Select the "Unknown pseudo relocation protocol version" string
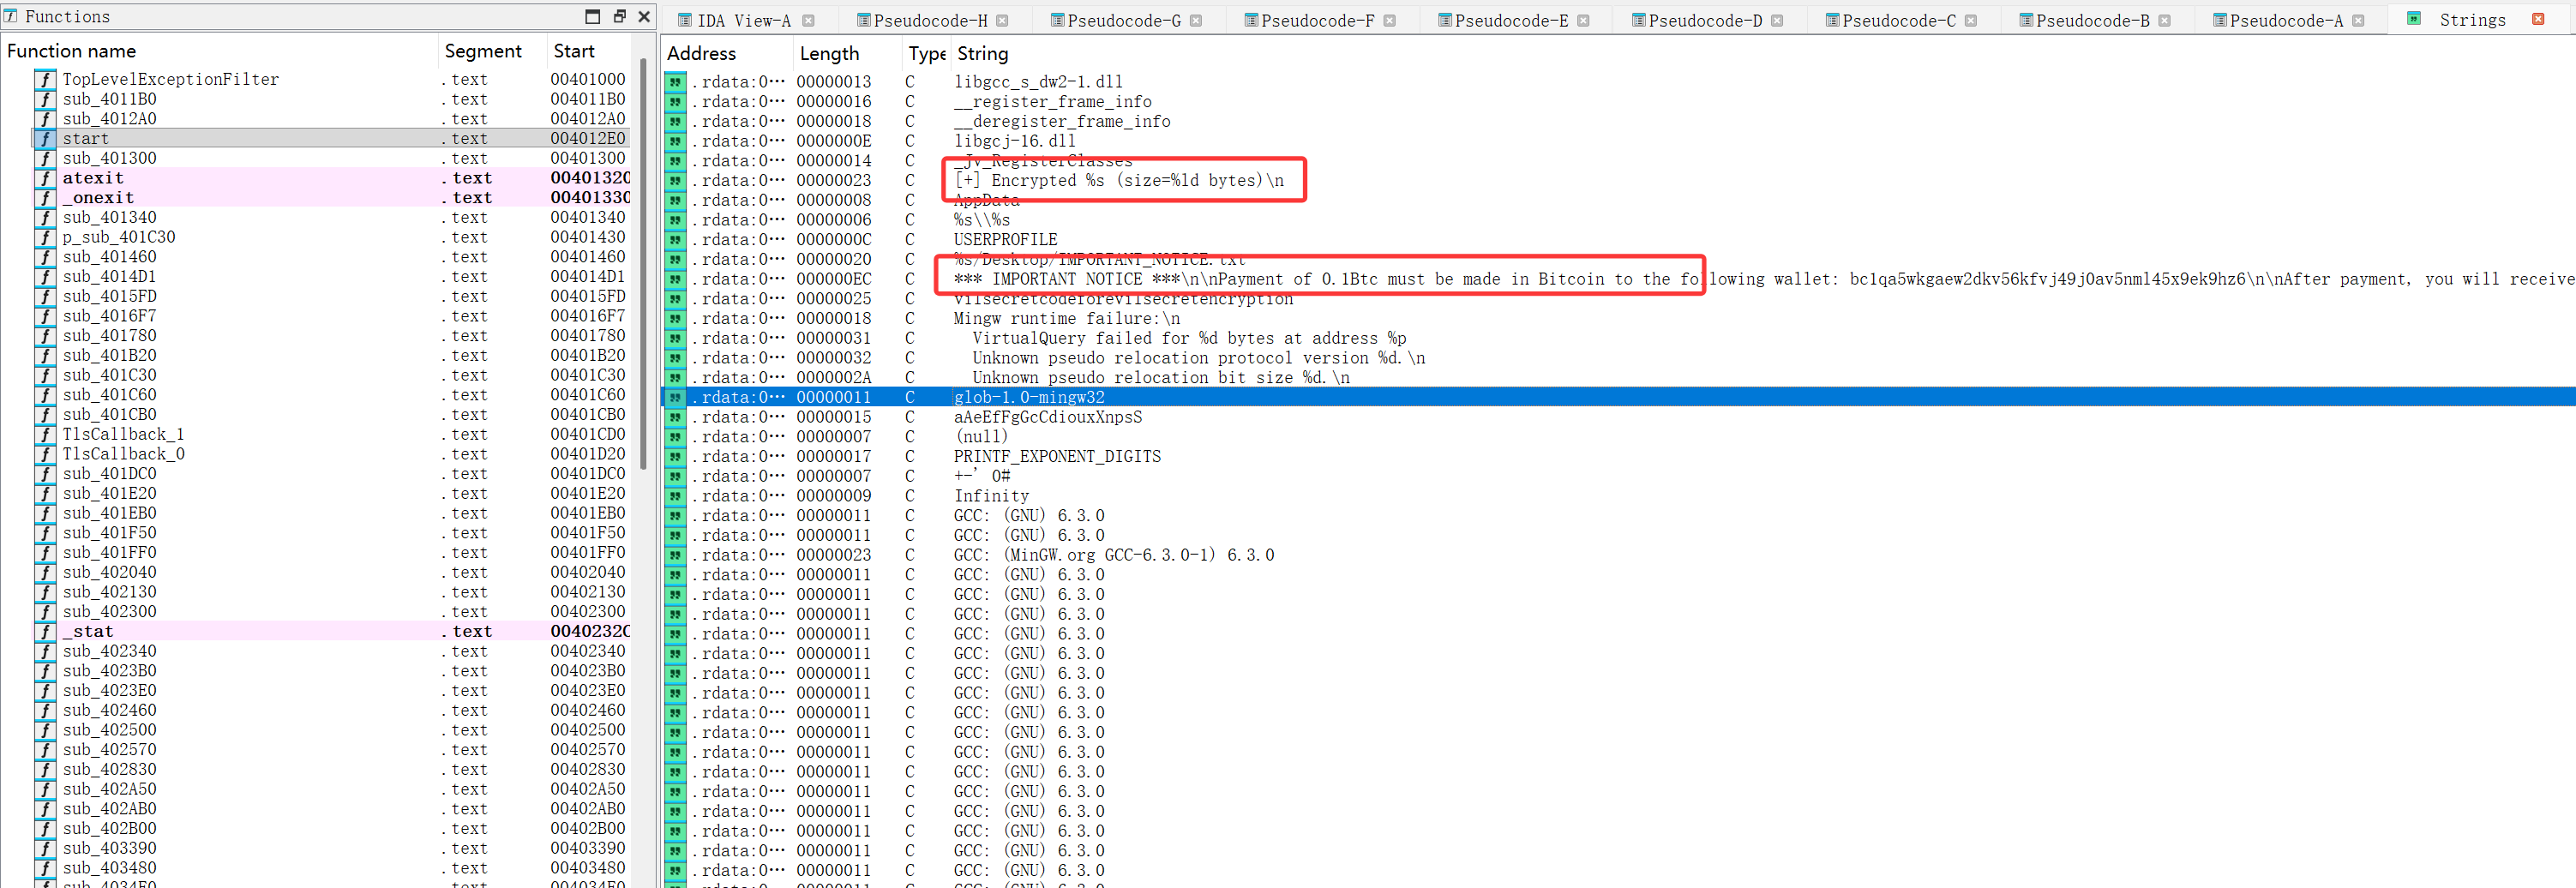Image resolution: width=2576 pixels, height=888 pixels. tap(1199, 358)
